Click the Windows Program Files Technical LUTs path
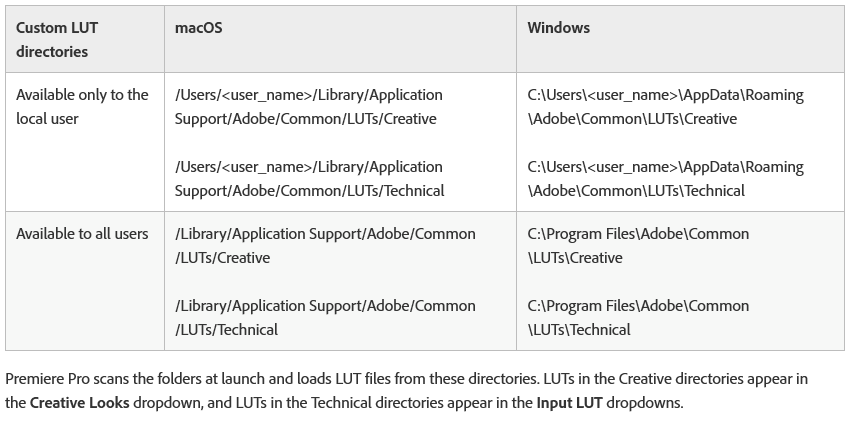The image size is (866, 426). tap(638, 317)
